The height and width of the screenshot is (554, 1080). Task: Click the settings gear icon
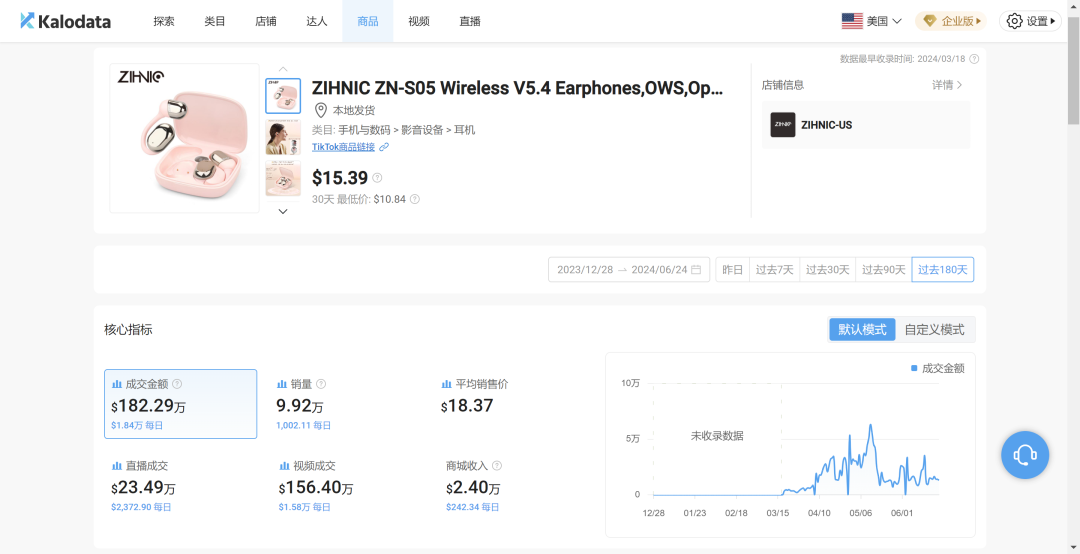click(x=1015, y=21)
